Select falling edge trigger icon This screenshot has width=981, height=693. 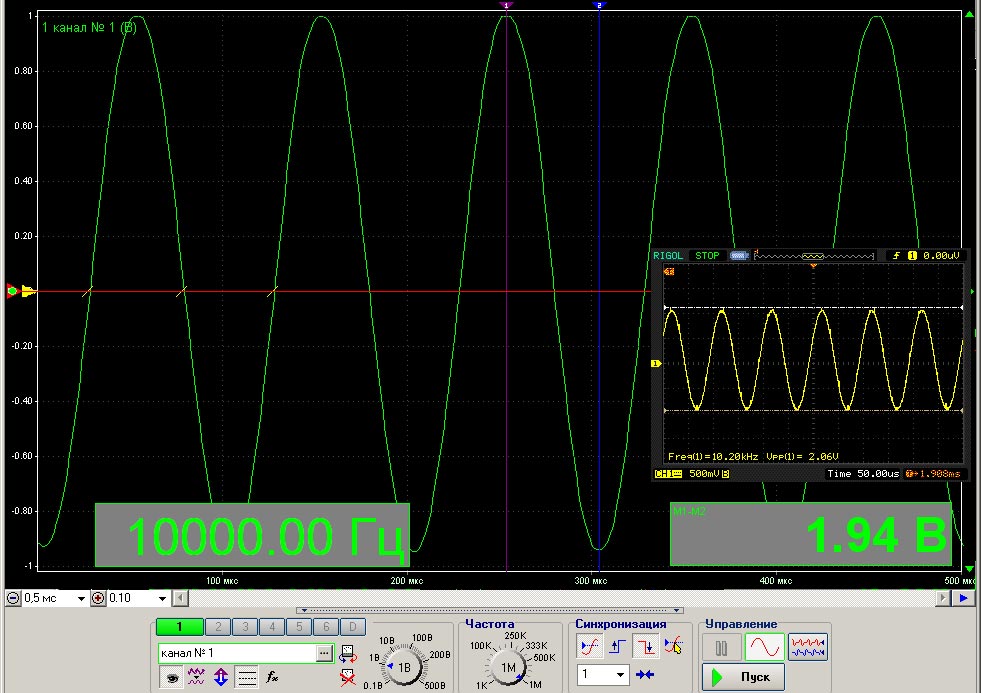click(645, 647)
